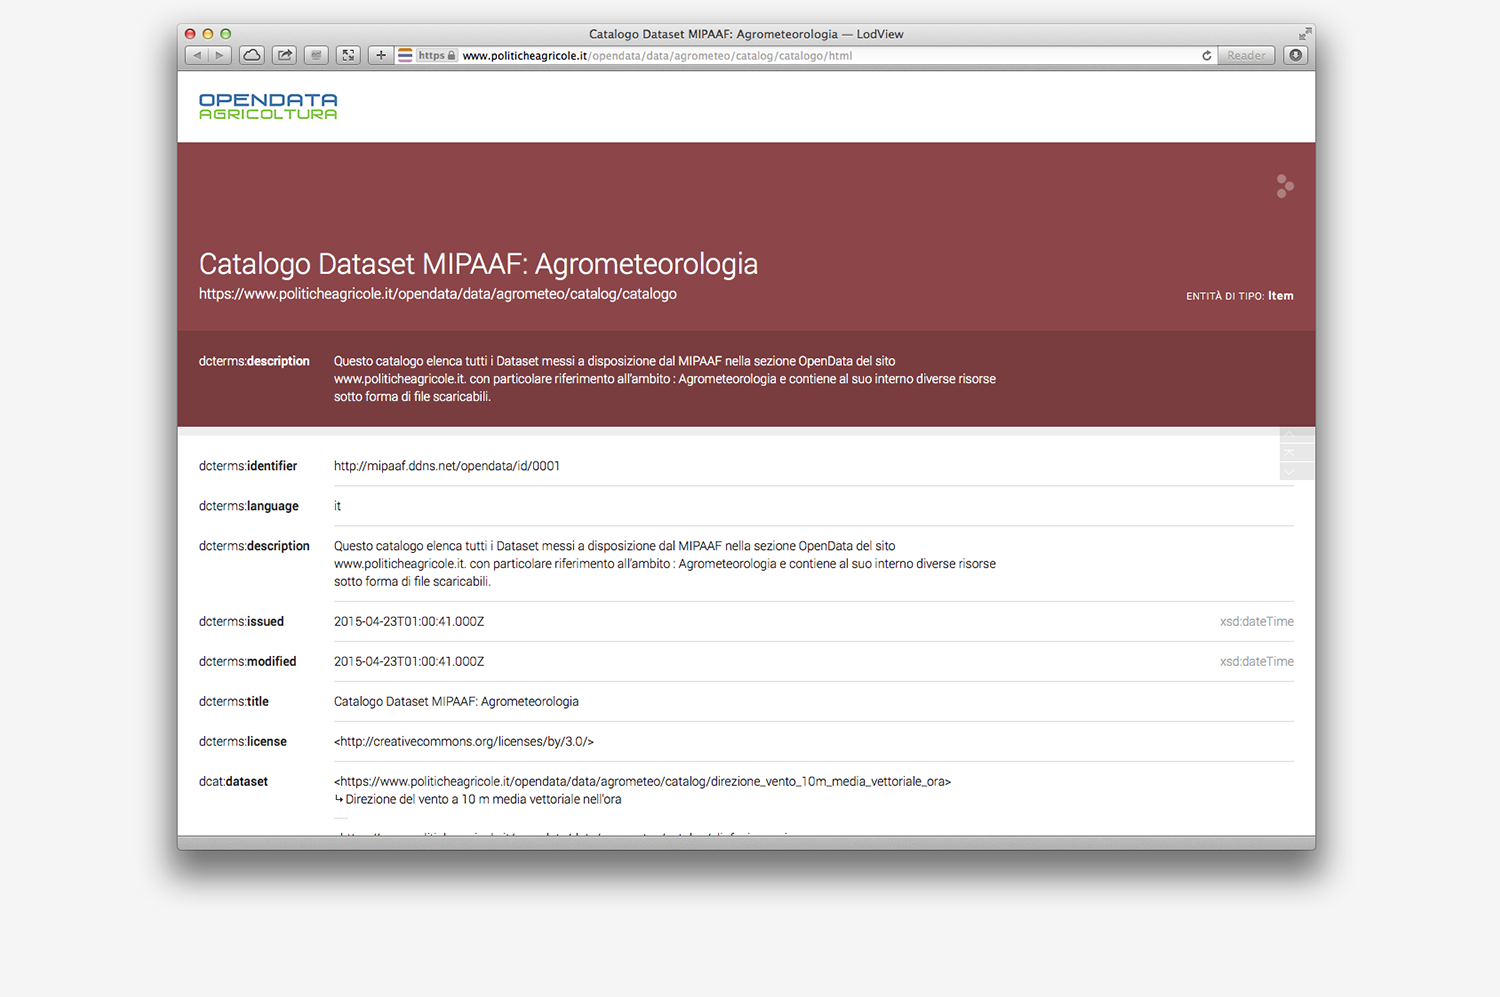Click the 'Item' entity type link
This screenshot has height=997, width=1500.
tap(1281, 296)
